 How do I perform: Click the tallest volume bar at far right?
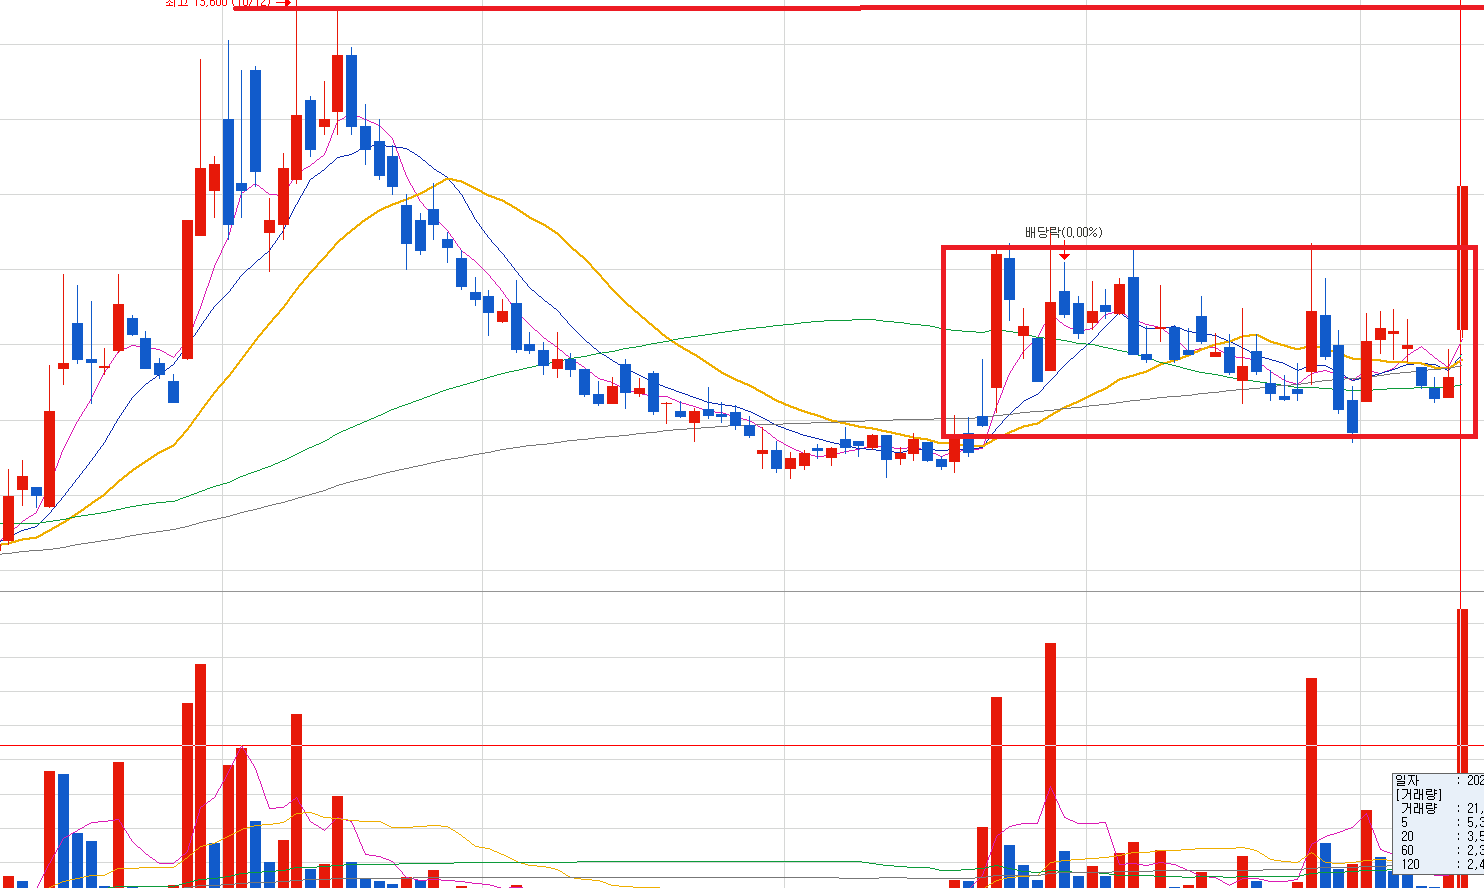point(1462,748)
